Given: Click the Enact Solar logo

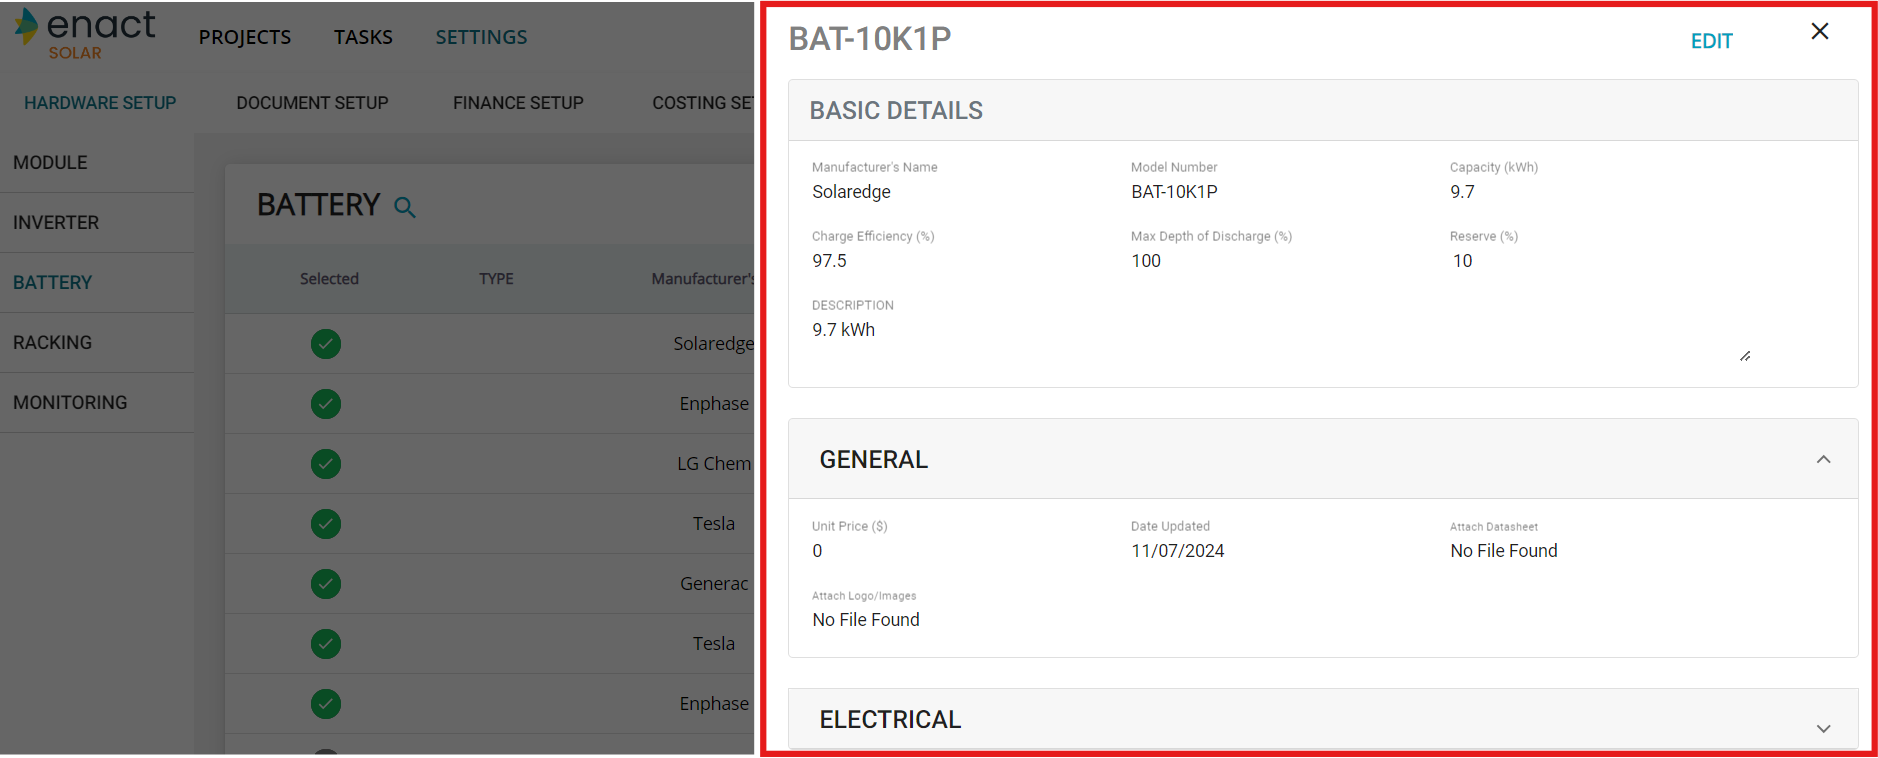Looking at the screenshot, I should pyautogui.click(x=85, y=34).
